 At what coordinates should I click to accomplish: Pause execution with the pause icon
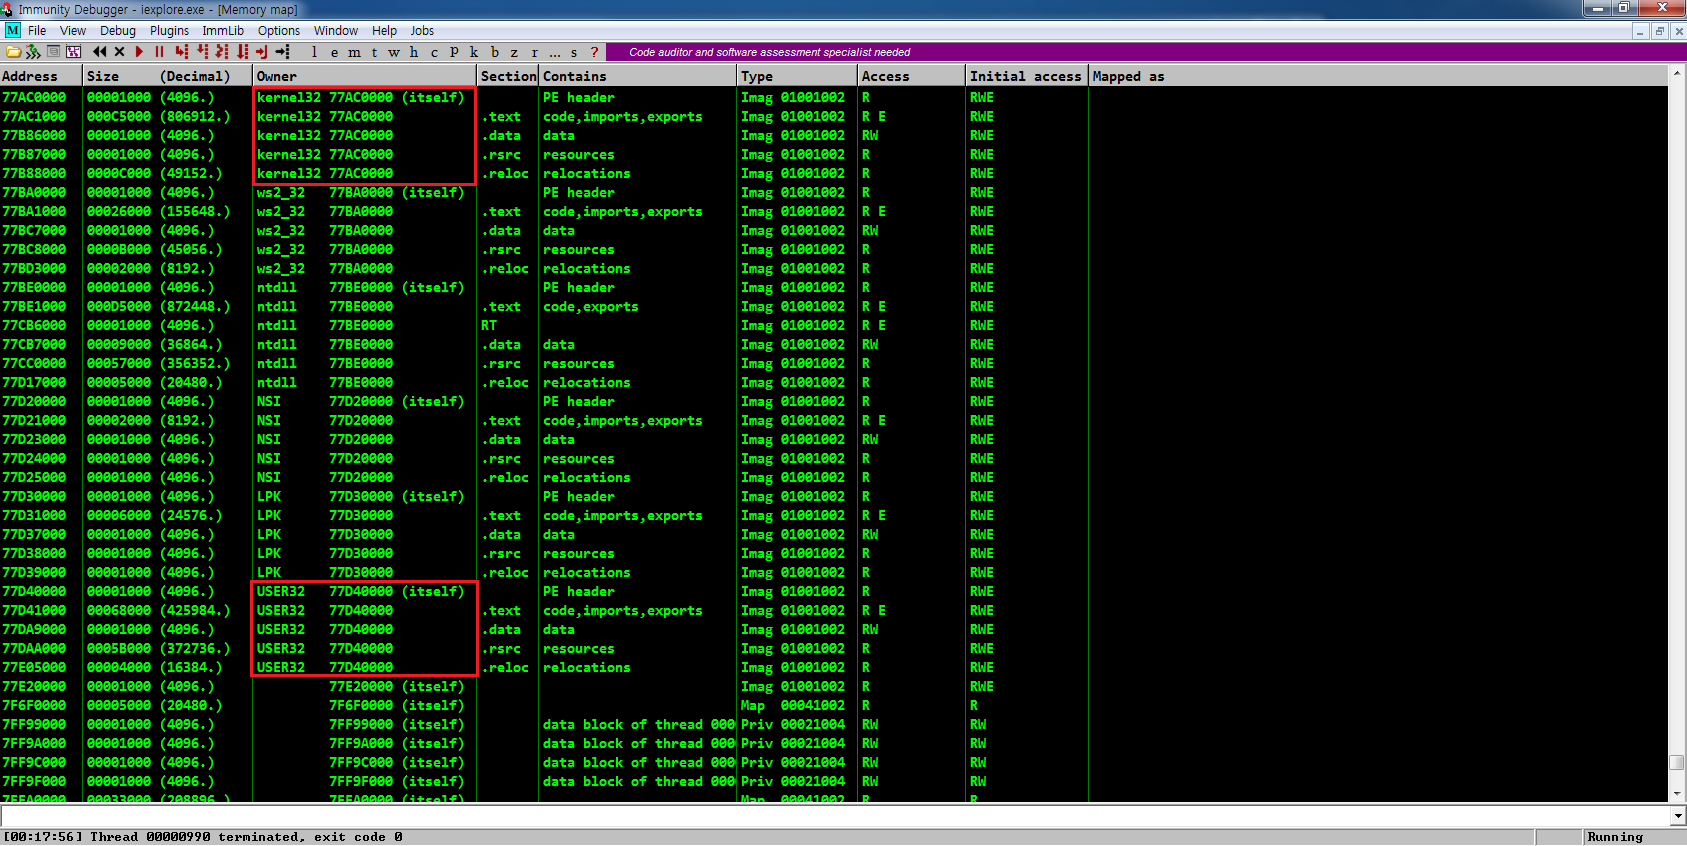159,52
